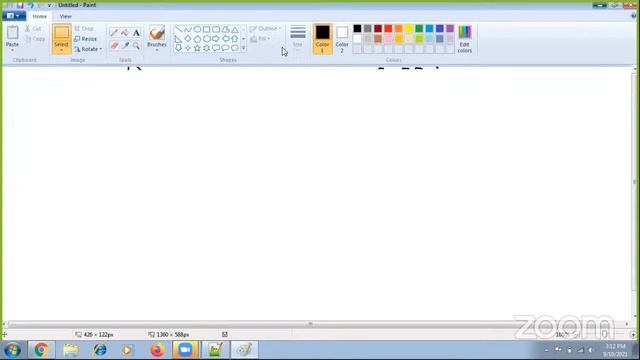The image size is (640, 360).
Task: Choose the Six-point star shape
Action: (x=207, y=48)
